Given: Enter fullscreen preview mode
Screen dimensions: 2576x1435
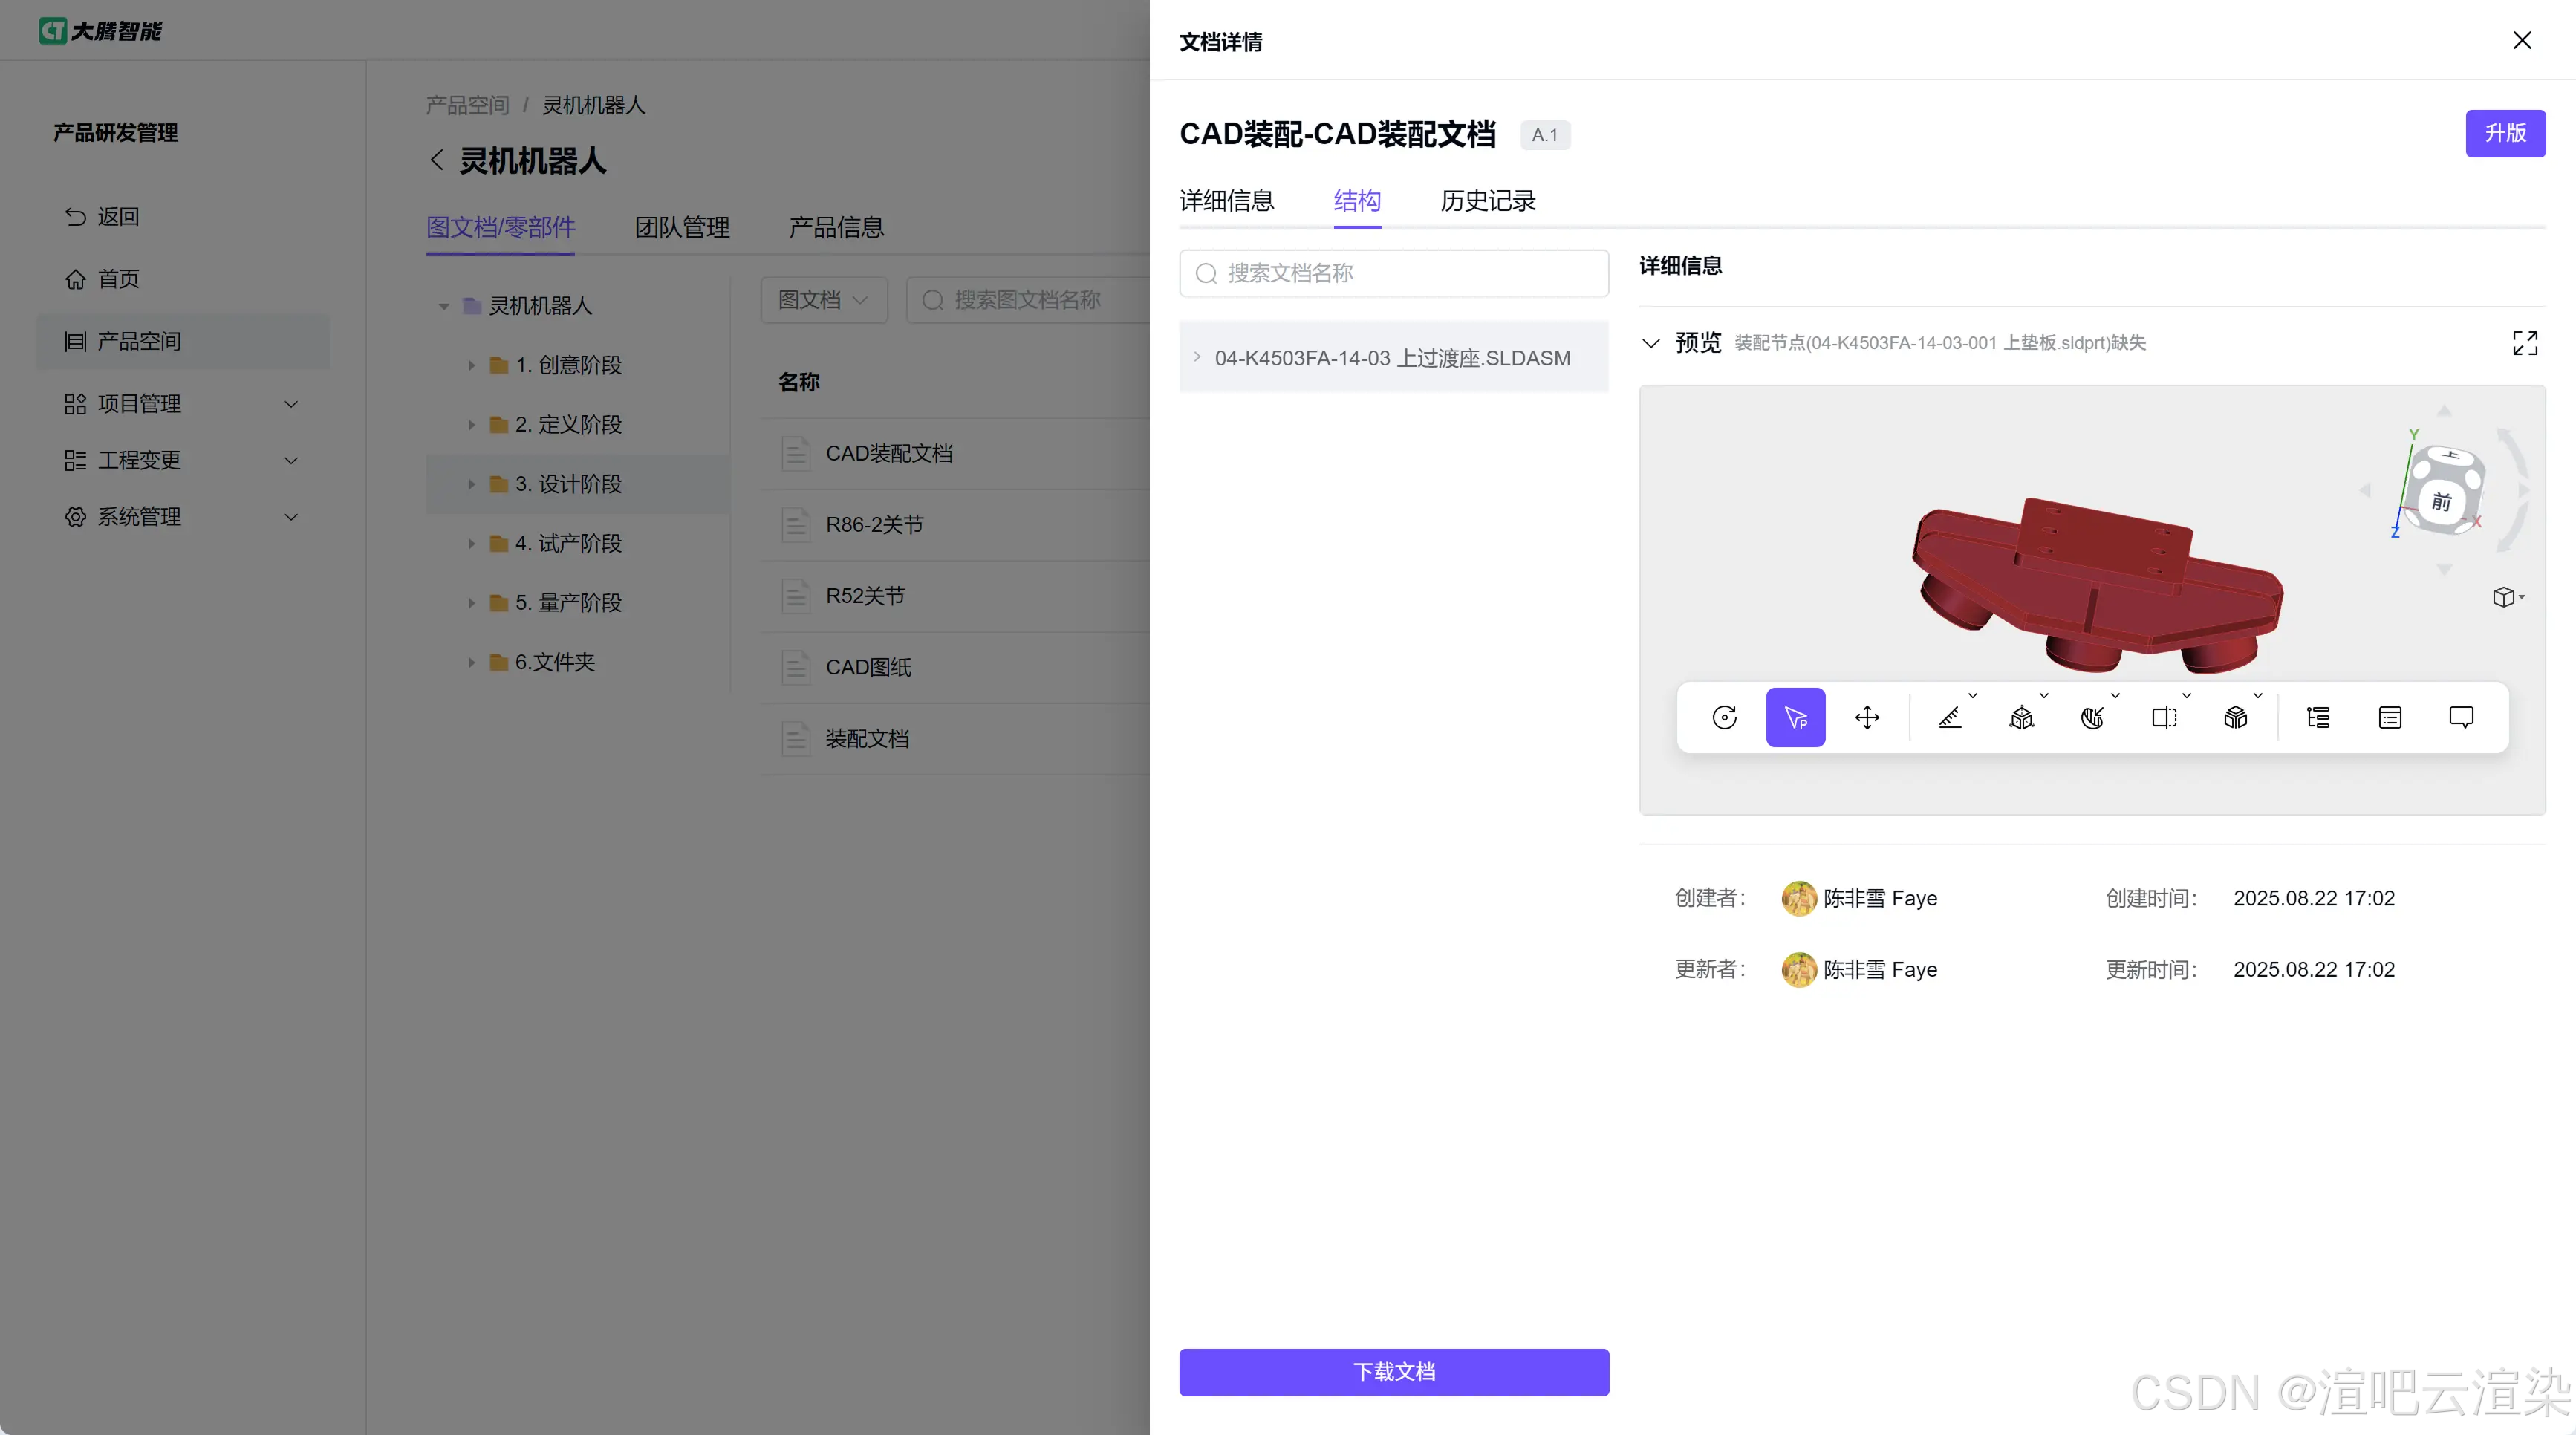Looking at the screenshot, I should (2524, 343).
